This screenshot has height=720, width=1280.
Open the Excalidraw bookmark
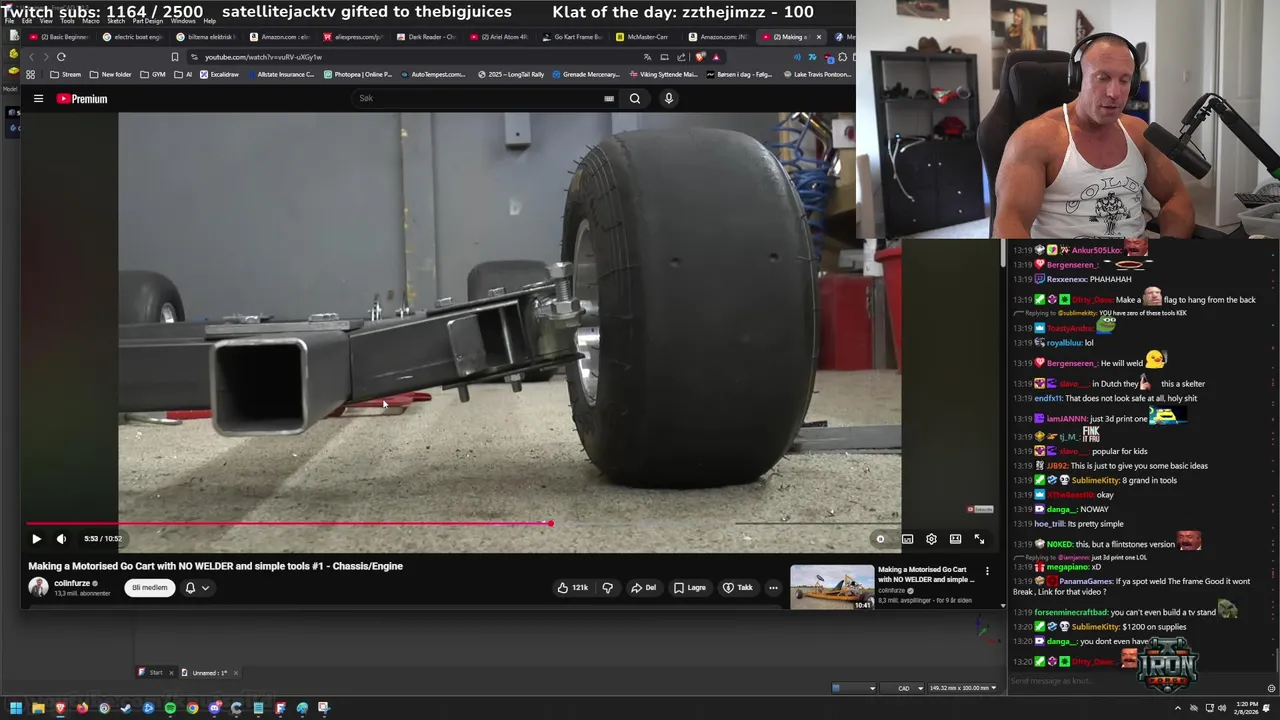(x=219, y=74)
